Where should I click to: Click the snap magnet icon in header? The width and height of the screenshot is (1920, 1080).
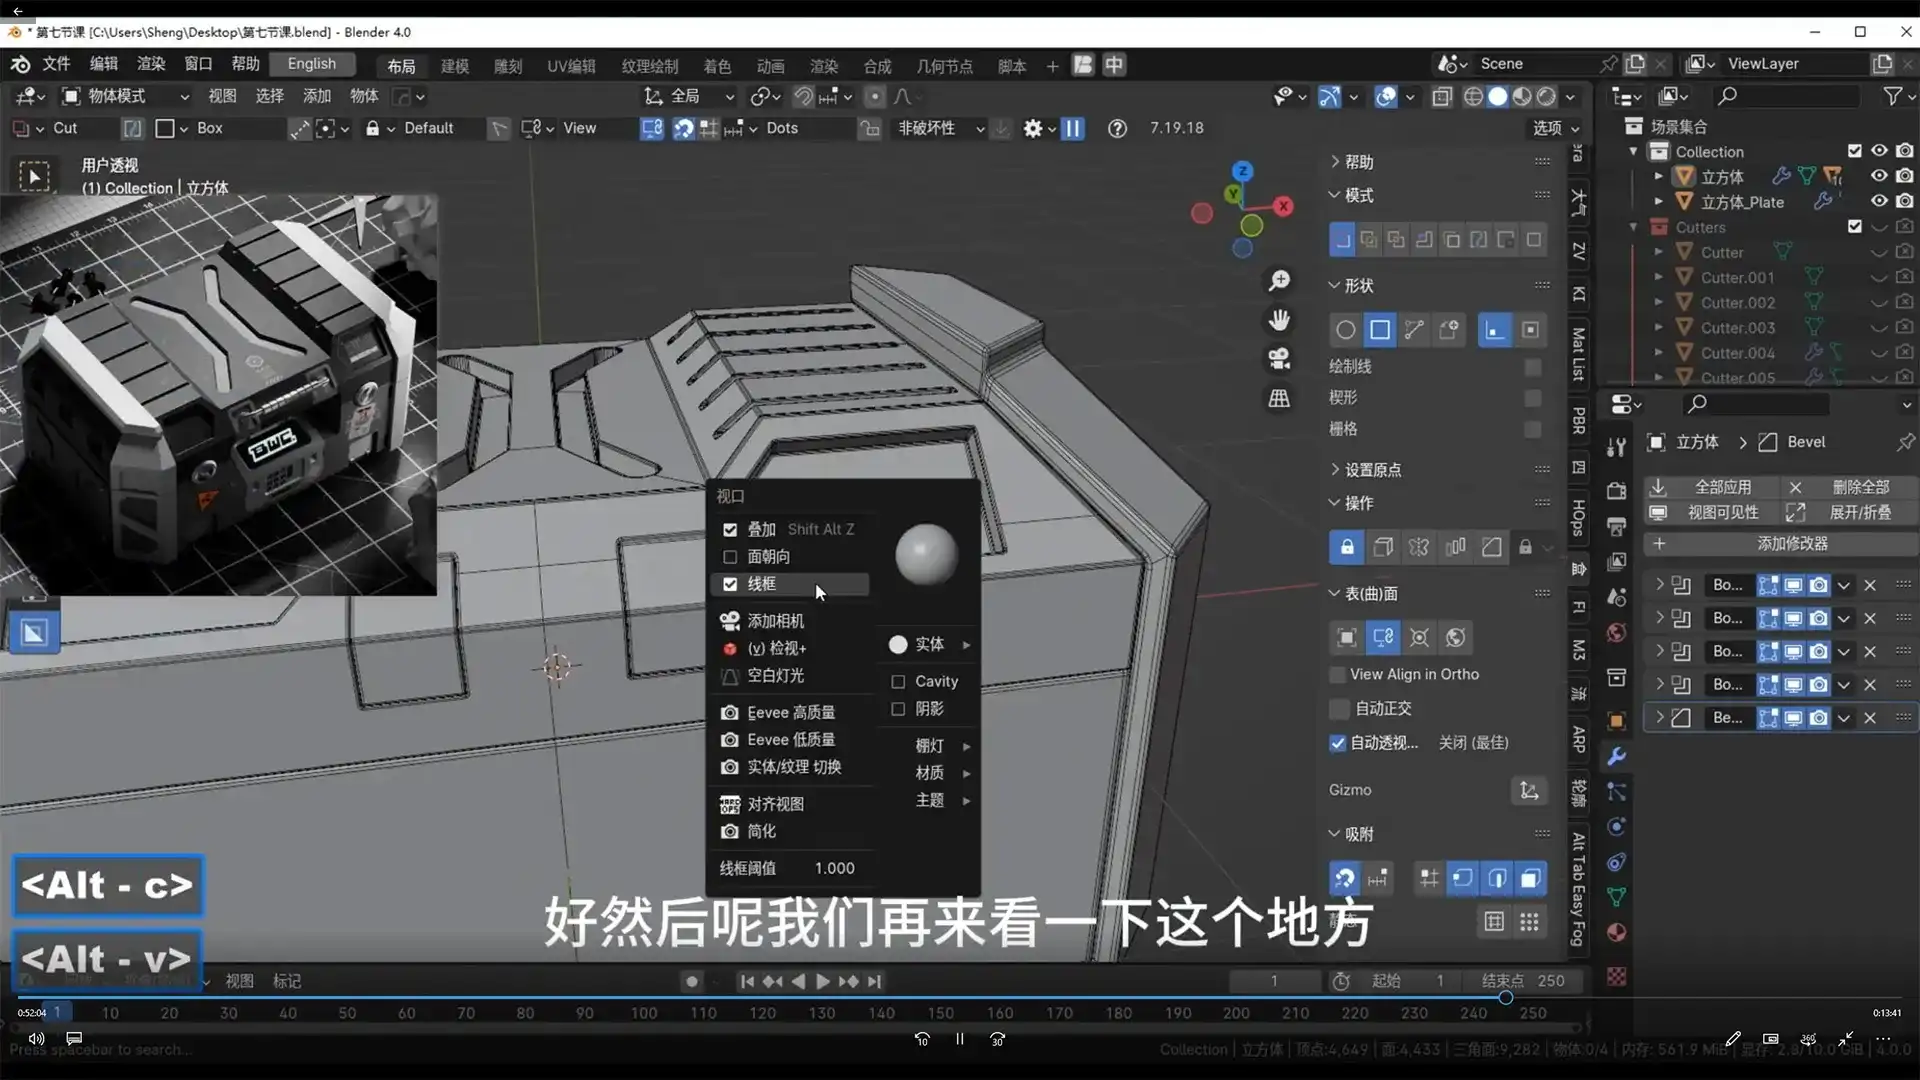tap(803, 96)
